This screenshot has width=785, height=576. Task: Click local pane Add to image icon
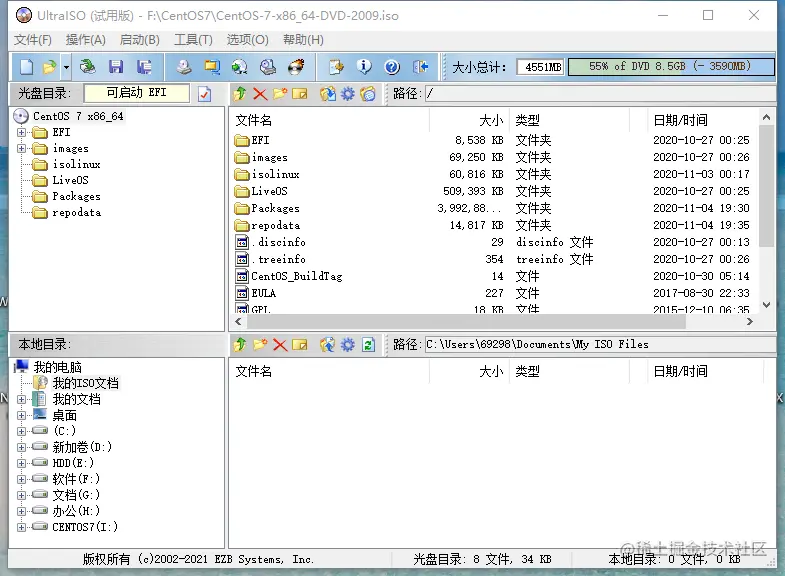(x=328, y=344)
